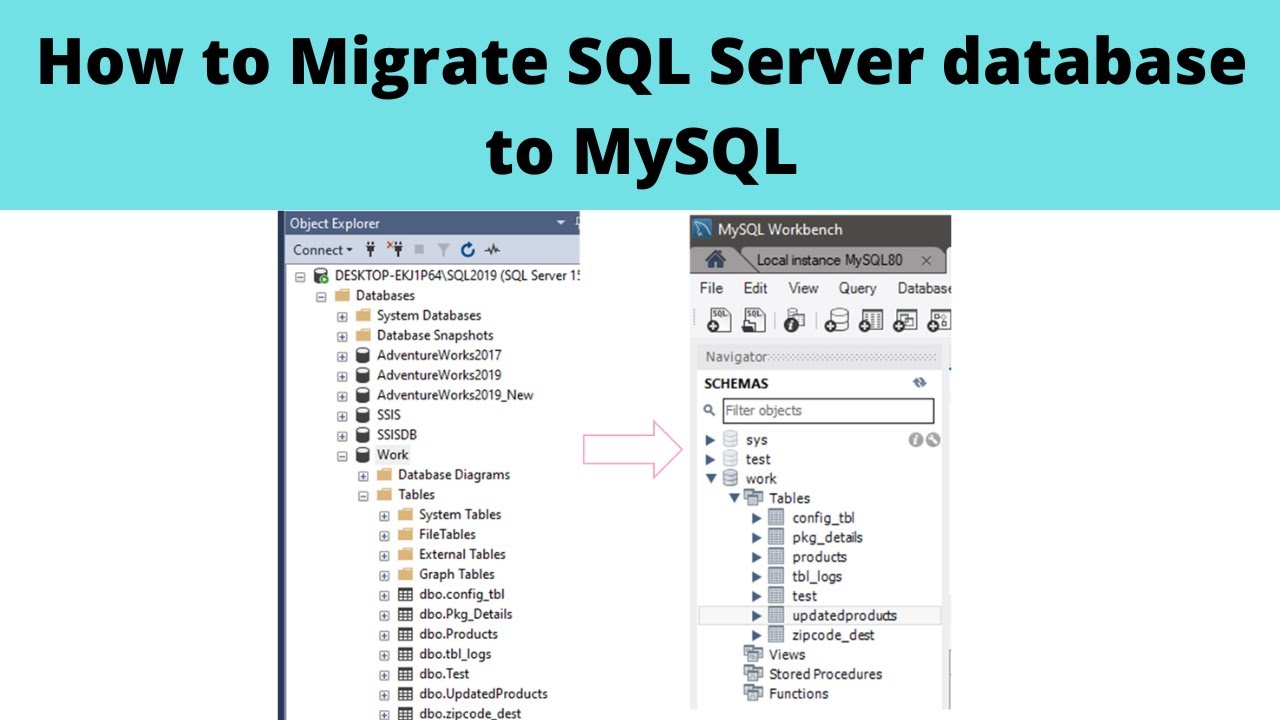This screenshot has width=1280, height=720.
Task: Expand the System Databases folder
Action: tap(342, 316)
